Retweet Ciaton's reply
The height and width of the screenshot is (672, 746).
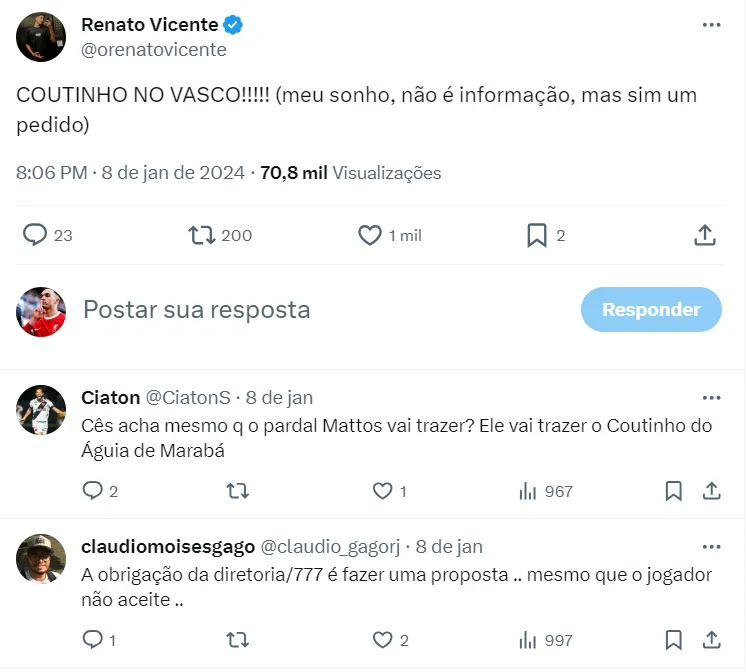click(x=238, y=491)
